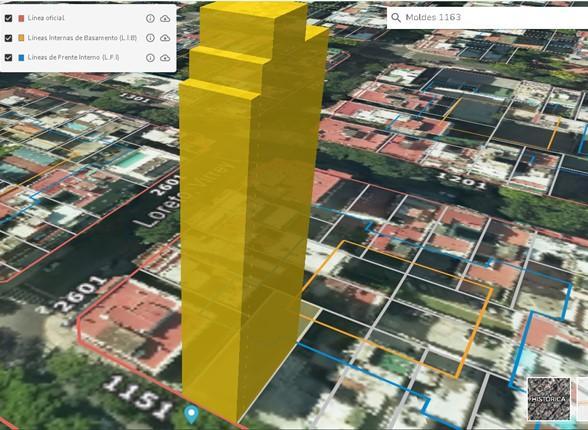Toggle Líneas Internas de Basamento checkbox
This screenshot has height=430, width=588.
pyautogui.click(x=8, y=38)
